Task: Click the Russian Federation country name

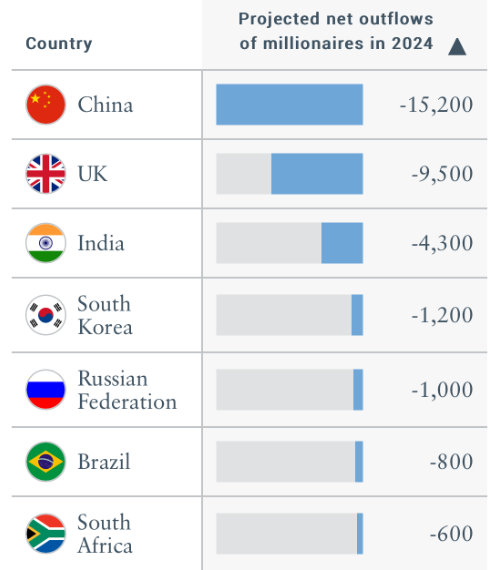Action: pyautogui.click(x=127, y=390)
